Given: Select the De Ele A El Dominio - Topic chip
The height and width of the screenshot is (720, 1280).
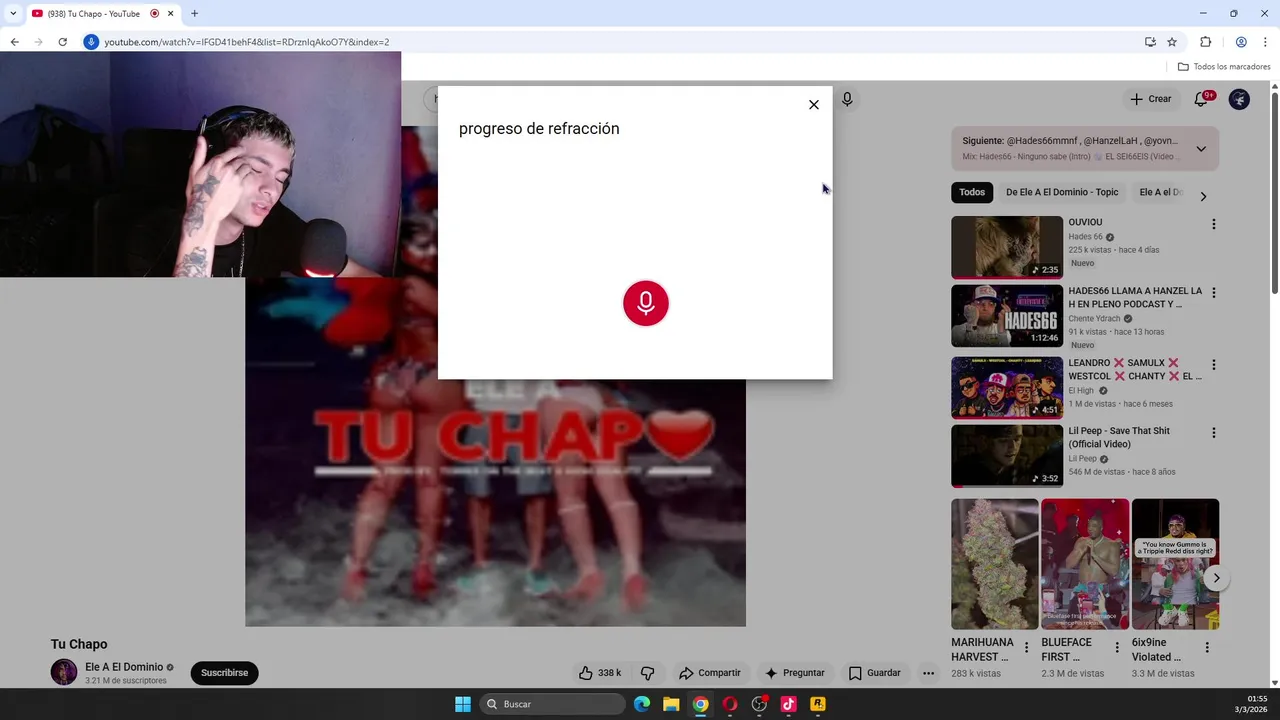Looking at the screenshot, I should tap(1062, 192).
